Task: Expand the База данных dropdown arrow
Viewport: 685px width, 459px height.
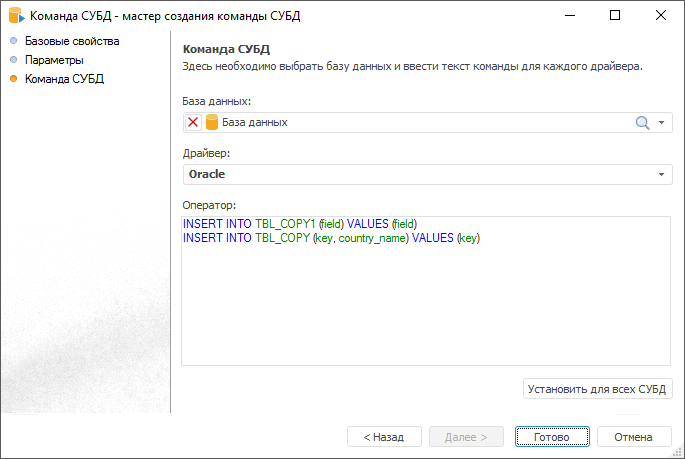Action: [662, 122]
